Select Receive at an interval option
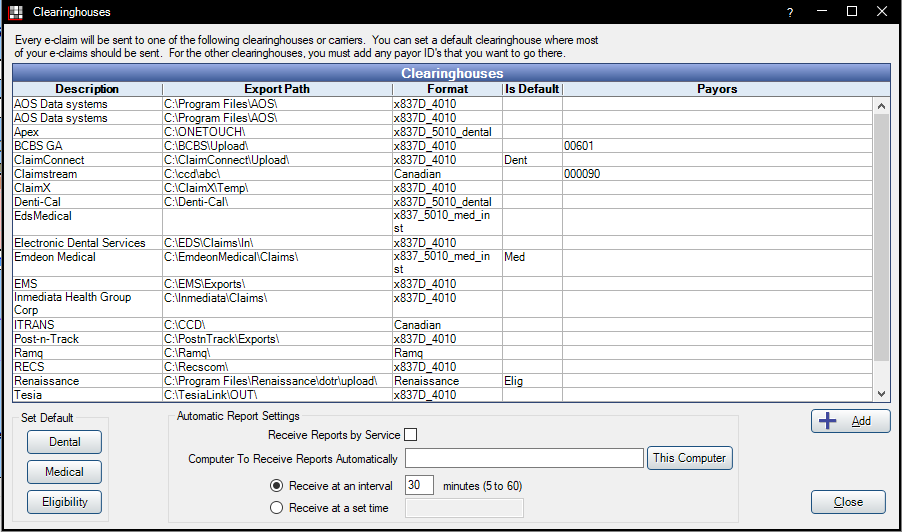This screenshot has width=902, height=532. pos(277,486)
